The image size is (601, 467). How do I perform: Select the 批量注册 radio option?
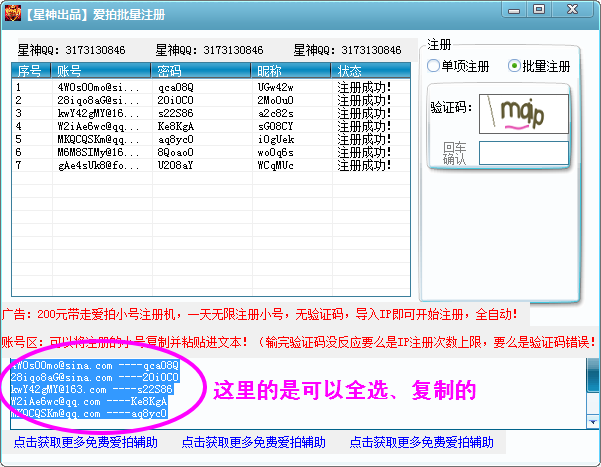click(539, 66)
